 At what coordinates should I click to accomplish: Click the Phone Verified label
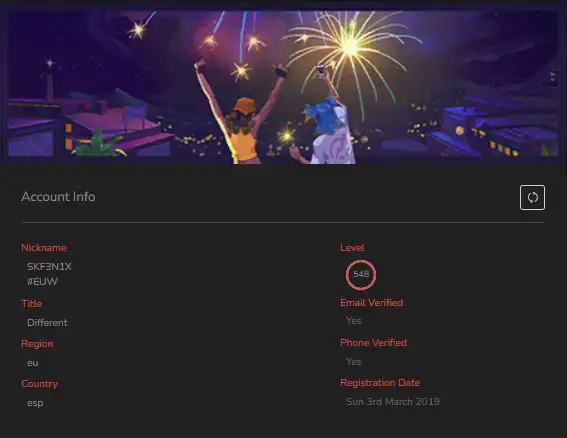coord(374,343)
